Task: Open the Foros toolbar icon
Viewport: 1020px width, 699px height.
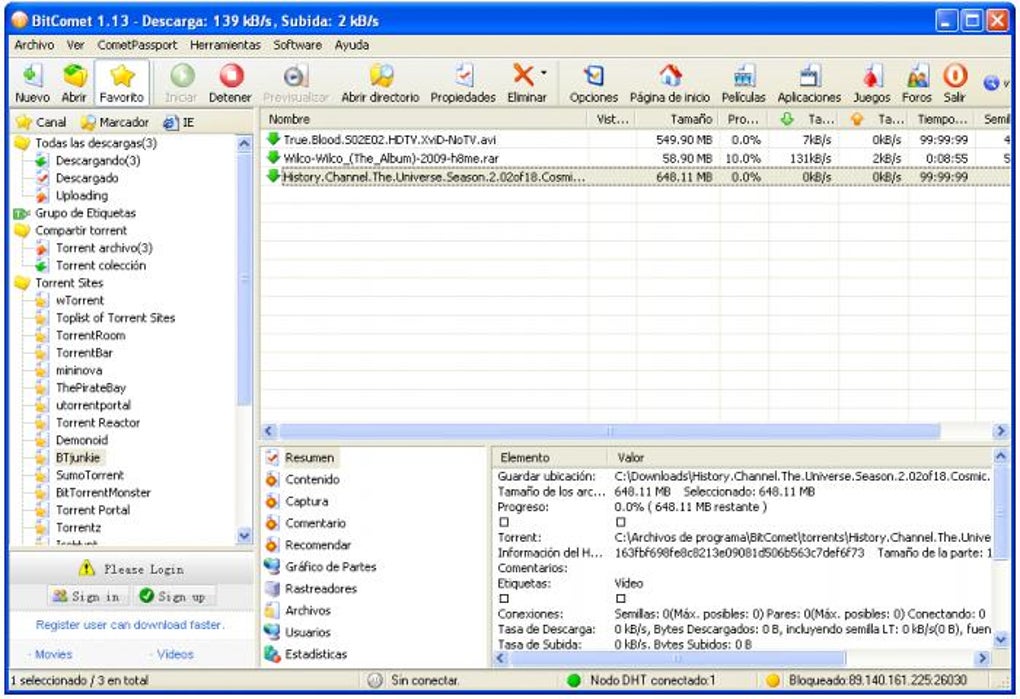Action: (917, 77)
